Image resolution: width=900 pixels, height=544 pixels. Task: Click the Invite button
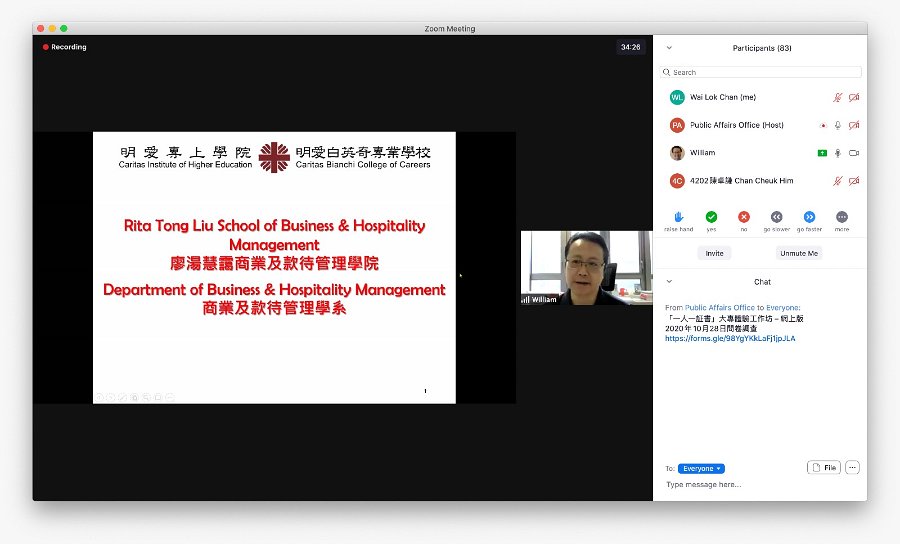(x=715, y=253)
